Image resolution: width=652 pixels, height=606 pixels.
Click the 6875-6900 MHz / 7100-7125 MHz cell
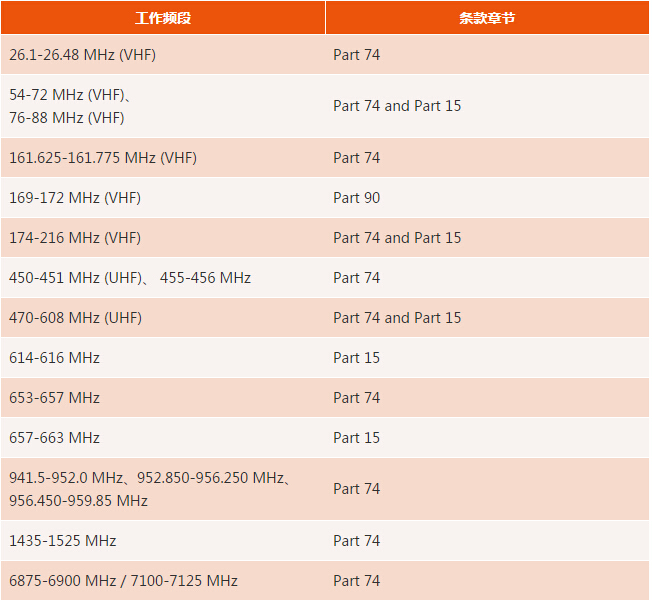[124, 581]
